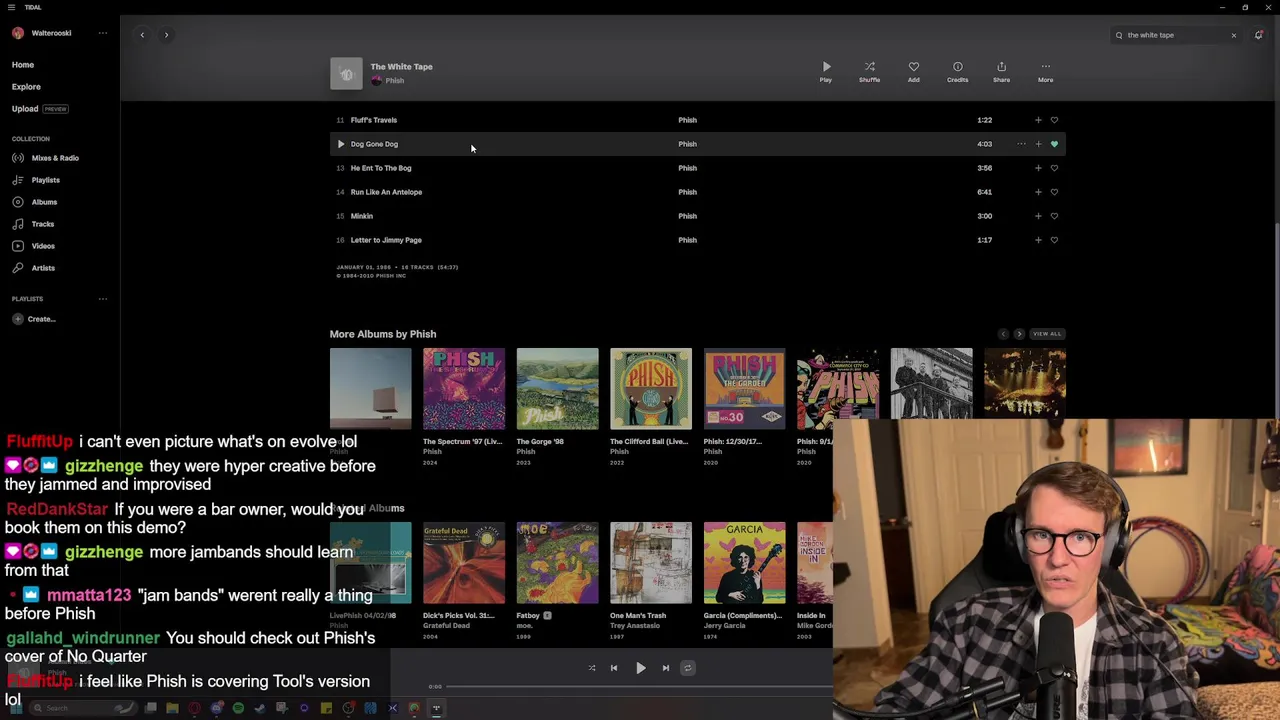This screenshot has height=720, width=1280.
Task: Open Tracks collection
Action: 34,224
